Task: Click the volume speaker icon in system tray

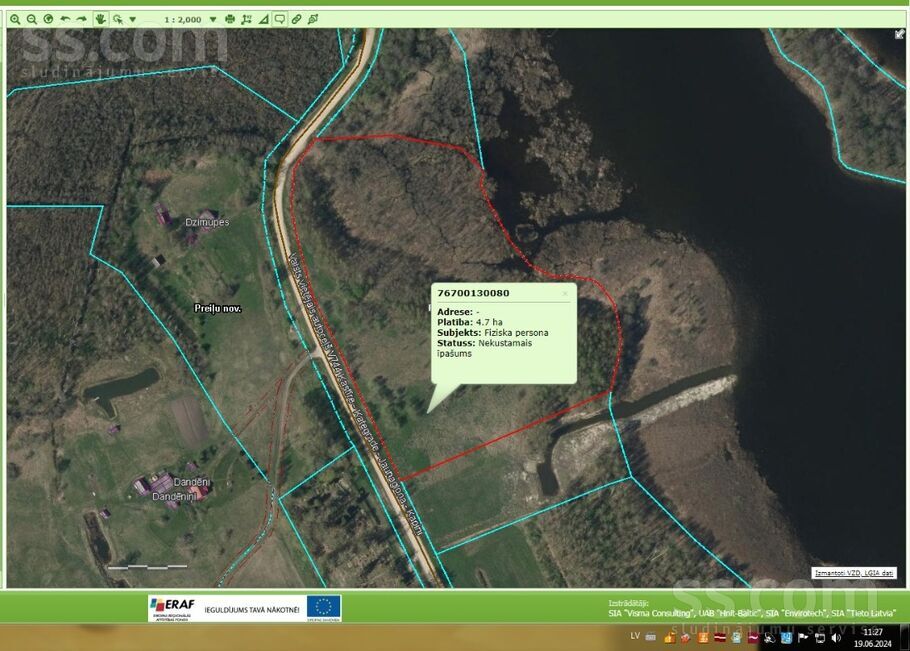Action: tap(835, 637)
